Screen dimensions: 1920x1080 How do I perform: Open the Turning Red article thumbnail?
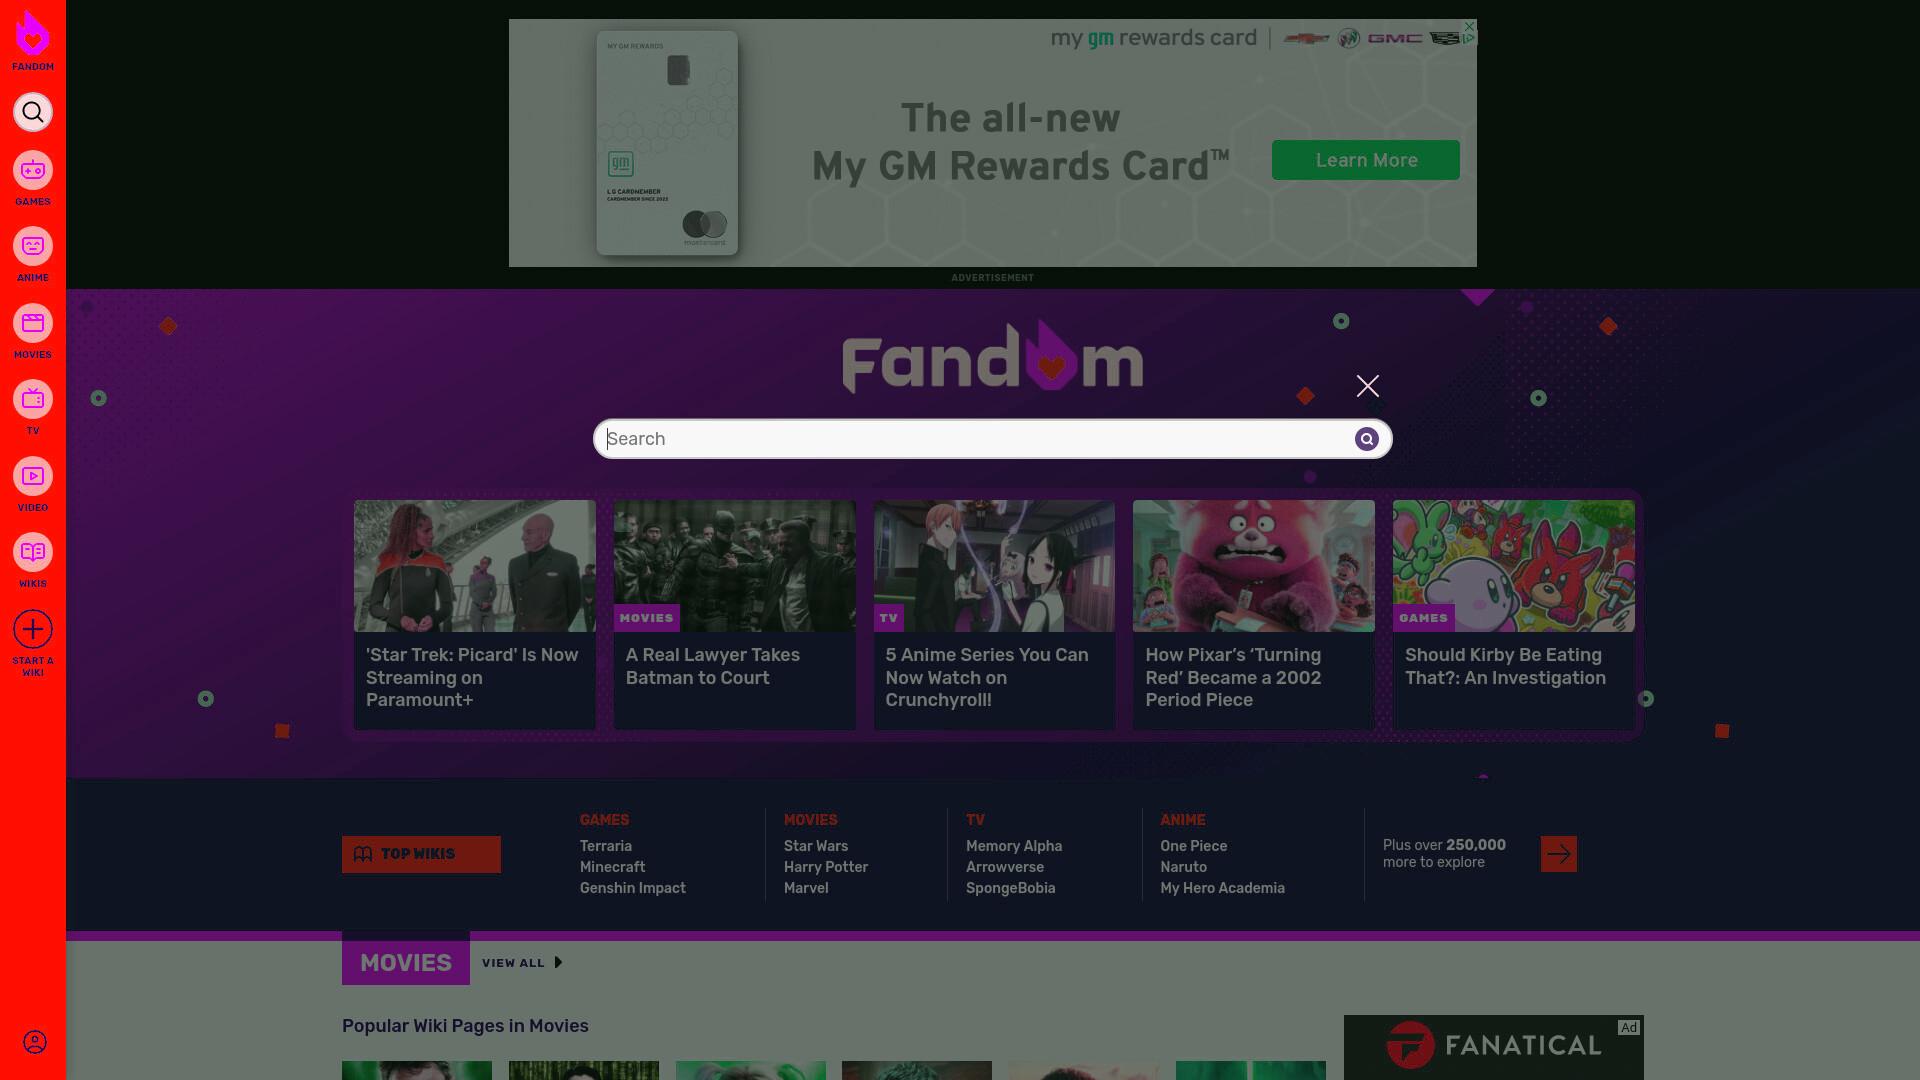point(1254,566)
